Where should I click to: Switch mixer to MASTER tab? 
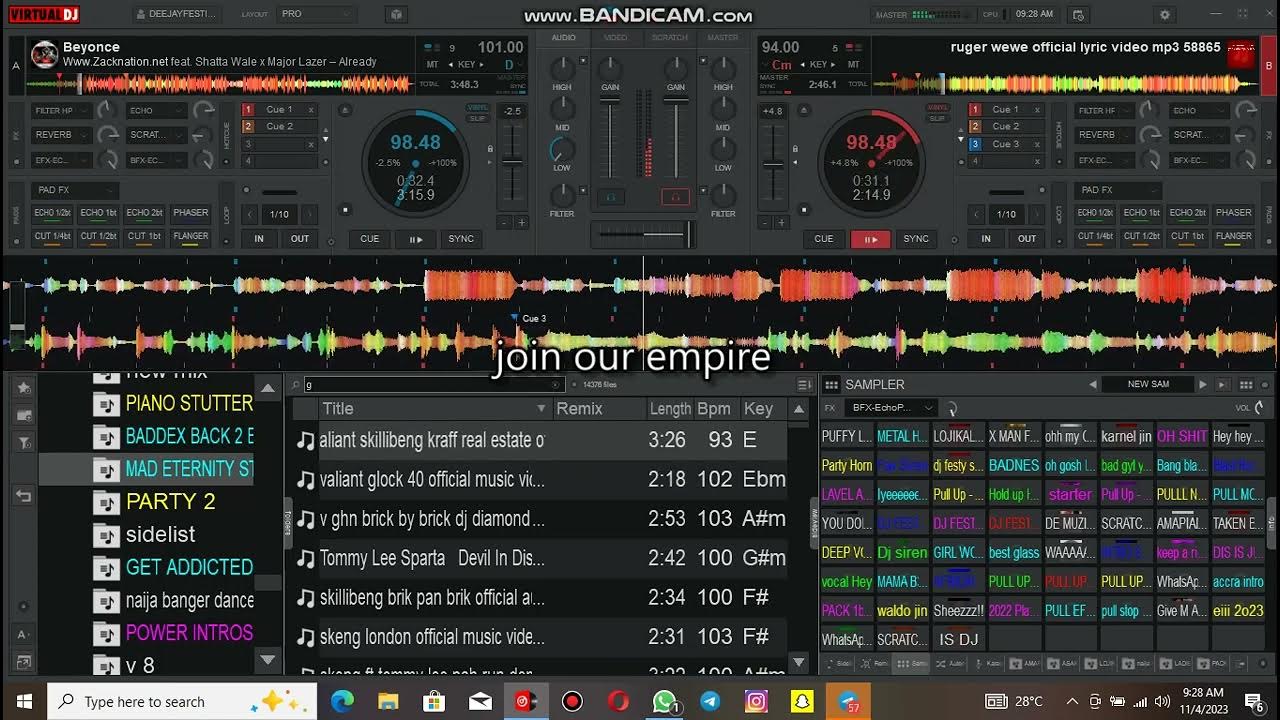click(722, 38)
